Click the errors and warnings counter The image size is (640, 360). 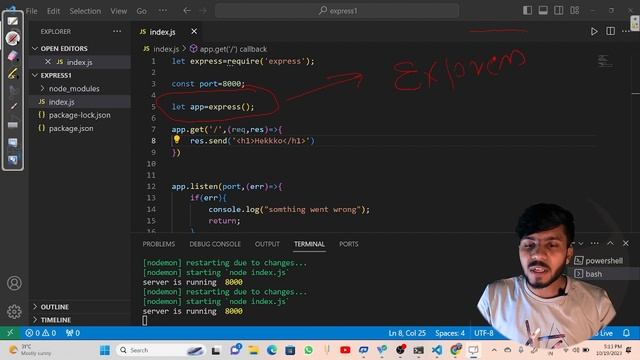[40, 333]
